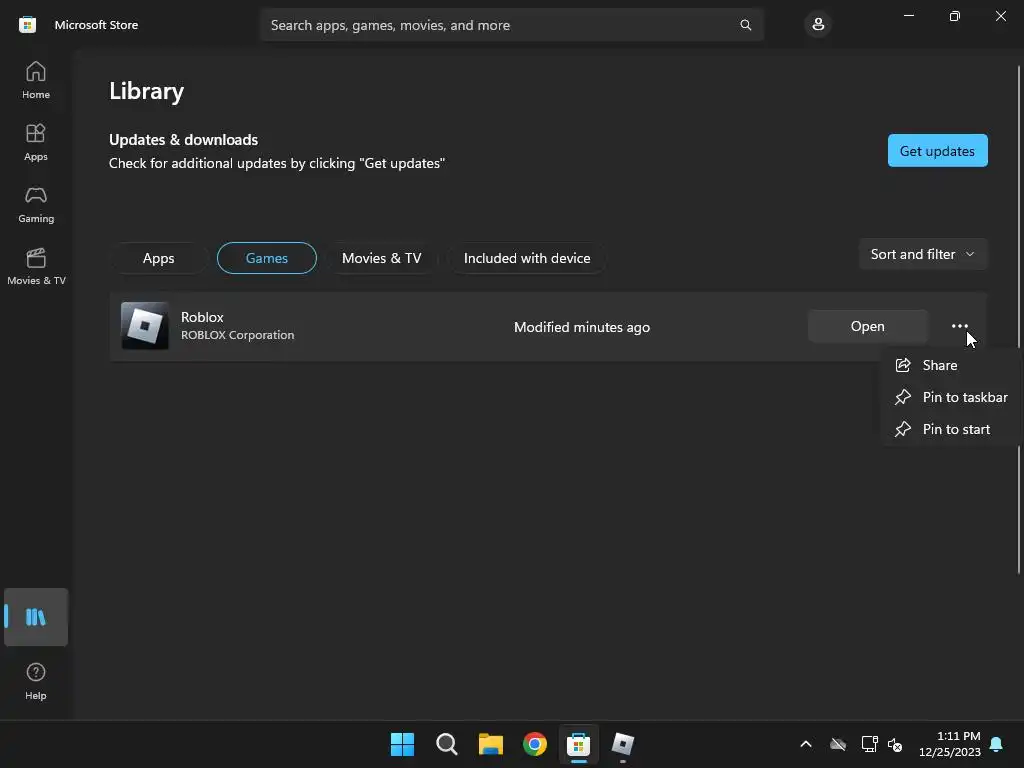1024x768 pixels.
Task: Open Windows taskbar search
Action: click(447, 744)
